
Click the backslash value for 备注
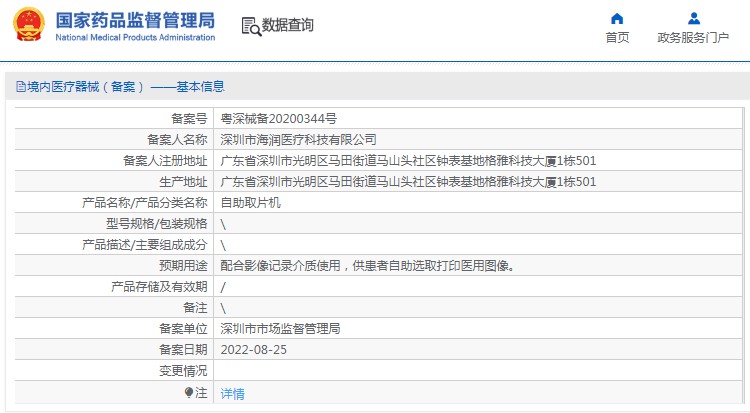pyautogui.click(x=223, y=308)
